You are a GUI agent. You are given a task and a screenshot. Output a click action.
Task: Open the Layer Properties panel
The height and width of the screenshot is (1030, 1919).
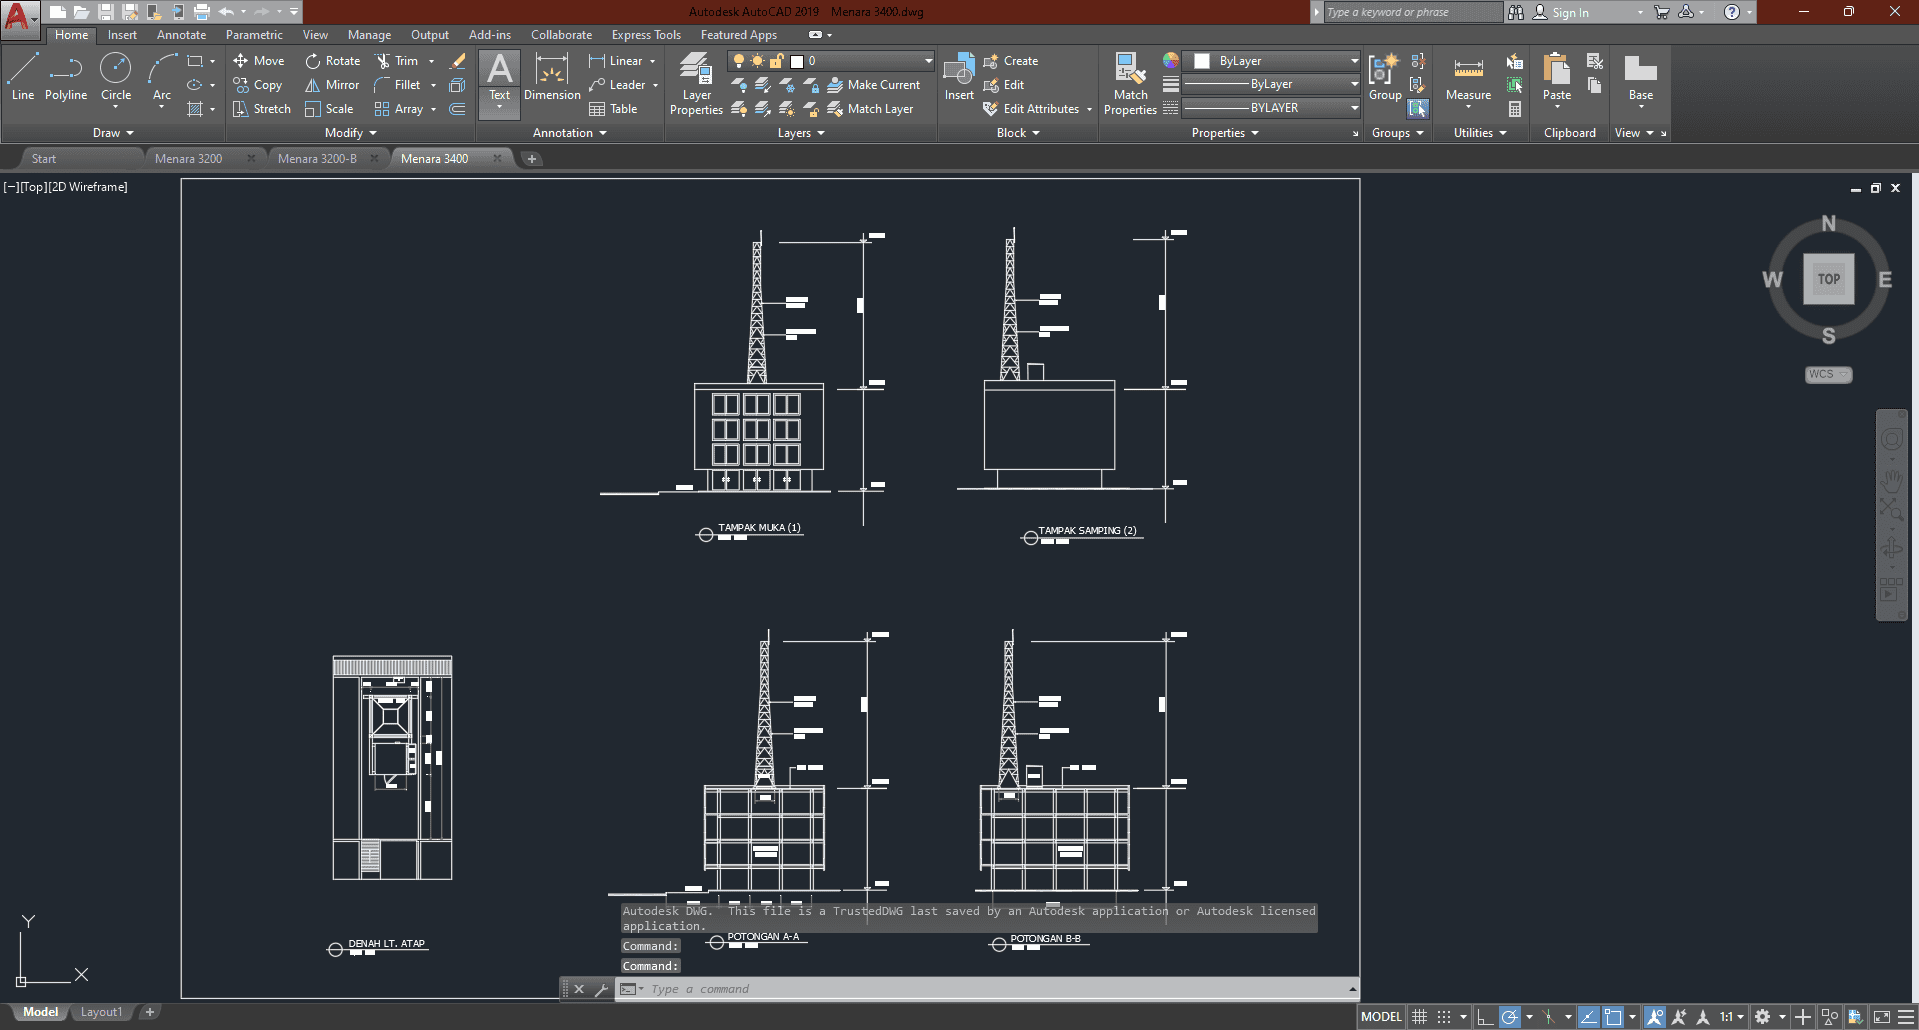click(x=696, y=84)
